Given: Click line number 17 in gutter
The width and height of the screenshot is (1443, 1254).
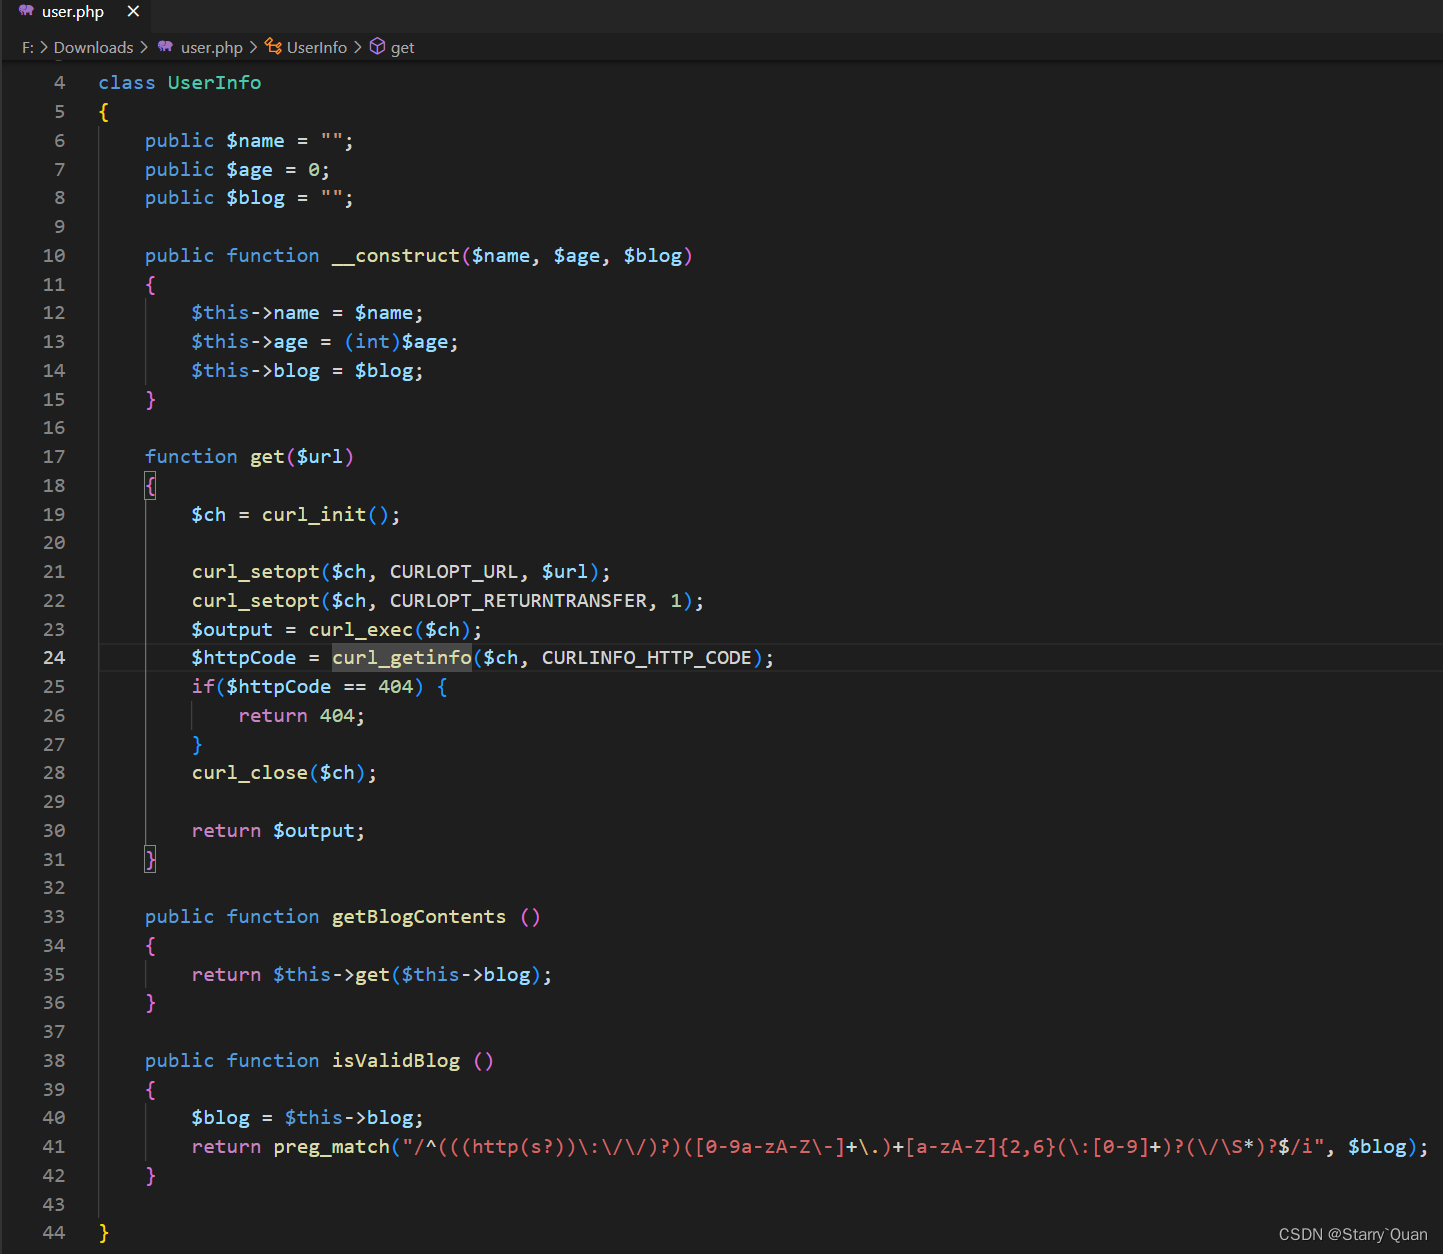Looking at the screenshot, I should (54, 457).
